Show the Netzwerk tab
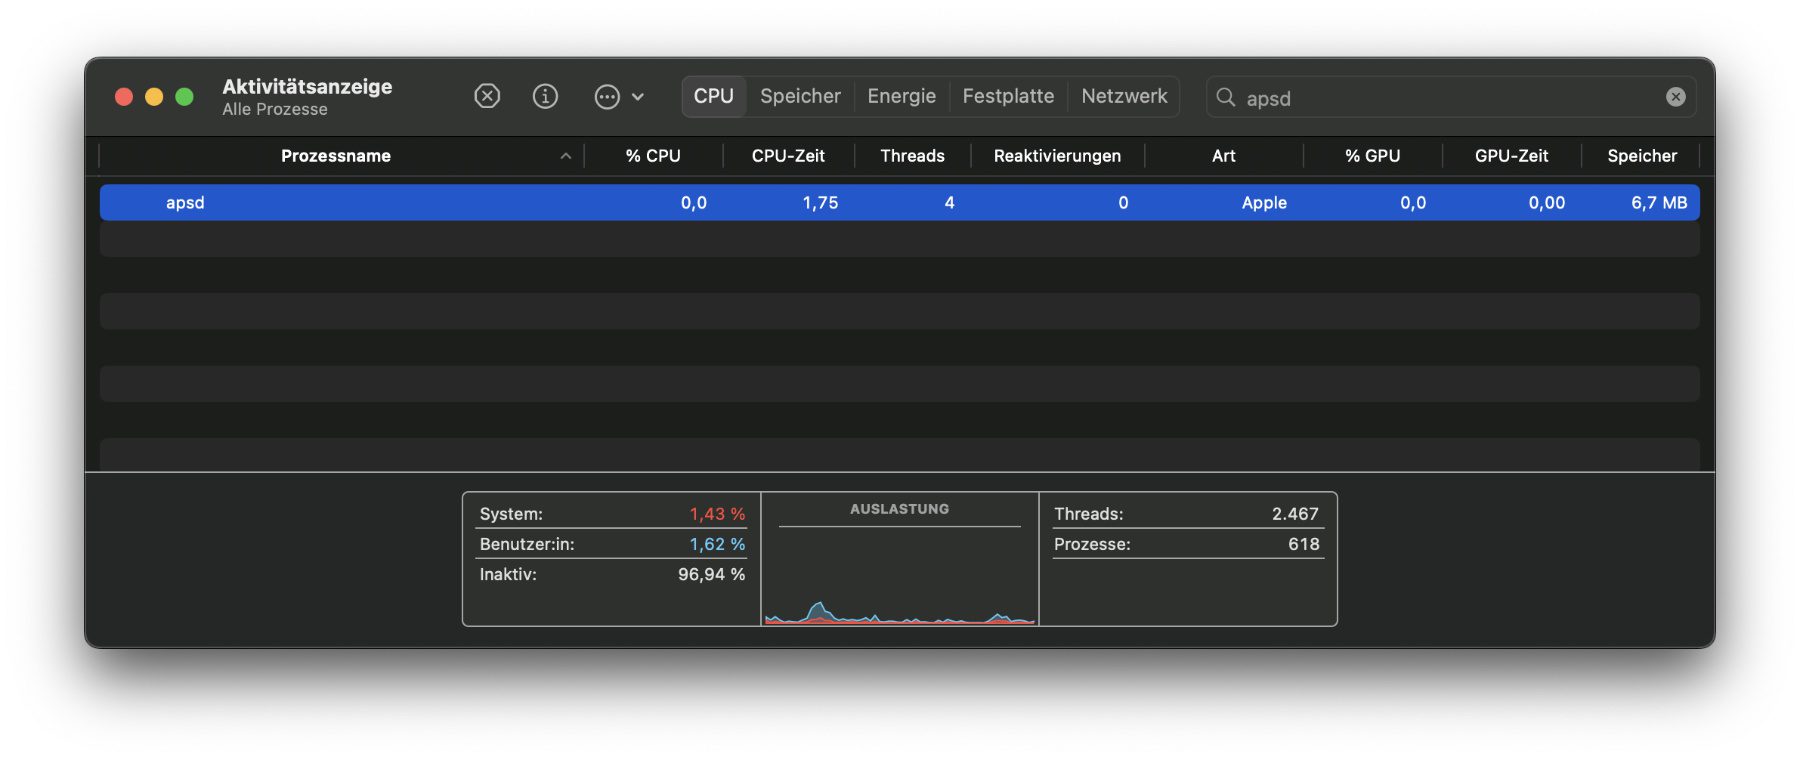This screenshot has width=1800, height=760. point(1124,97)
